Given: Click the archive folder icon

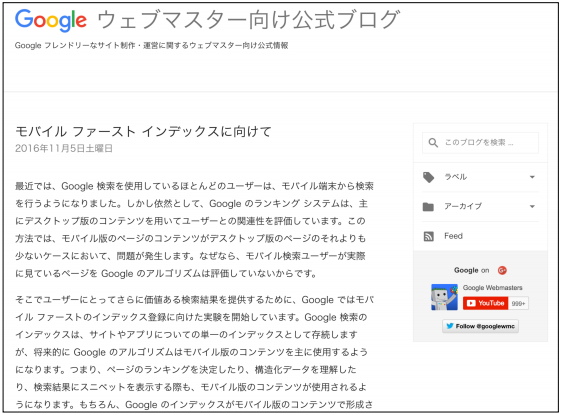Looking at the screenshot, I should tap(428, 206).
